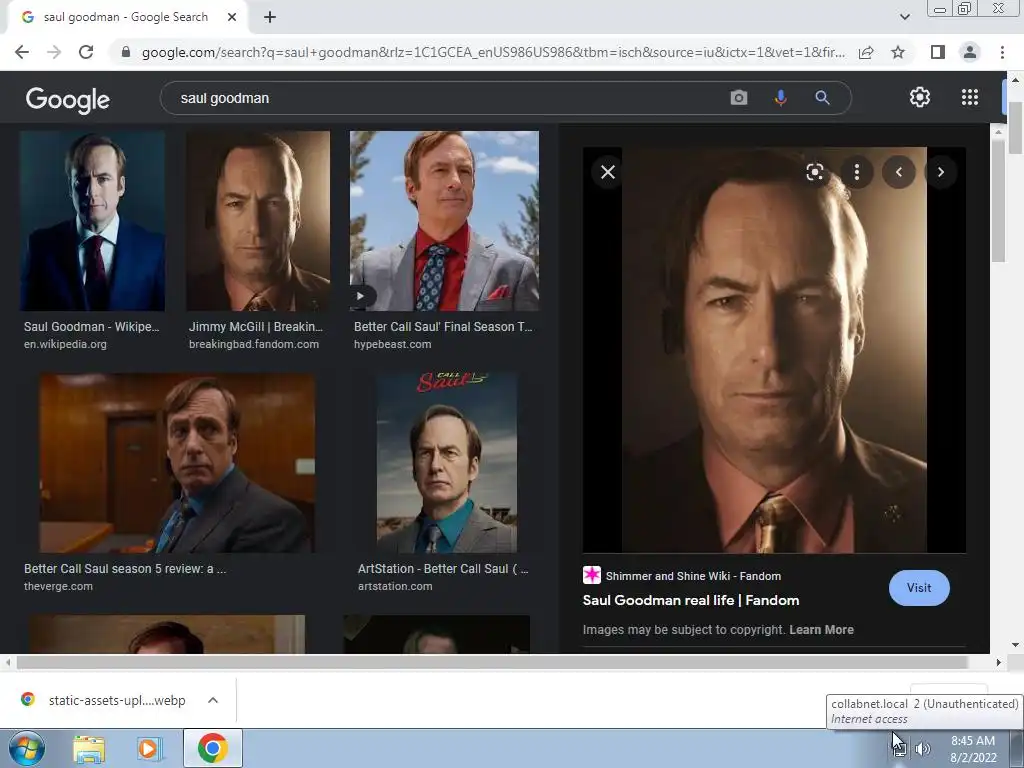Reload the page with the refresh icon
This screenshot has width=1024, height=768.
[86, 52]
